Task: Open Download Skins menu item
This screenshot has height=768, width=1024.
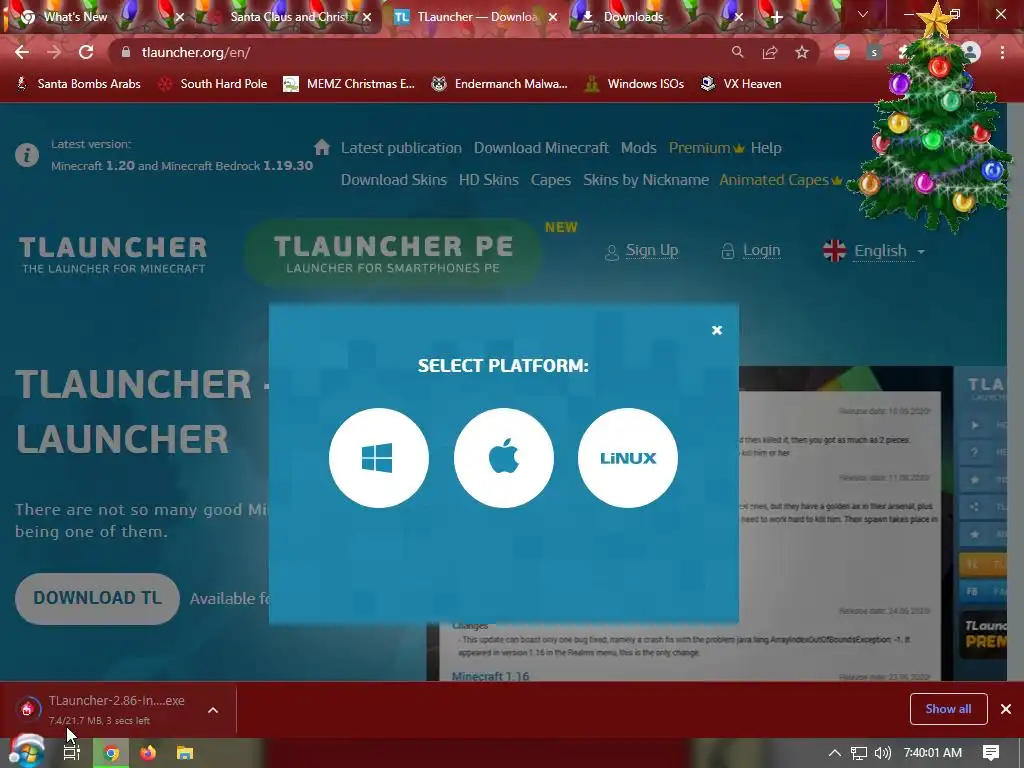Action: click(x=394, y=180)
